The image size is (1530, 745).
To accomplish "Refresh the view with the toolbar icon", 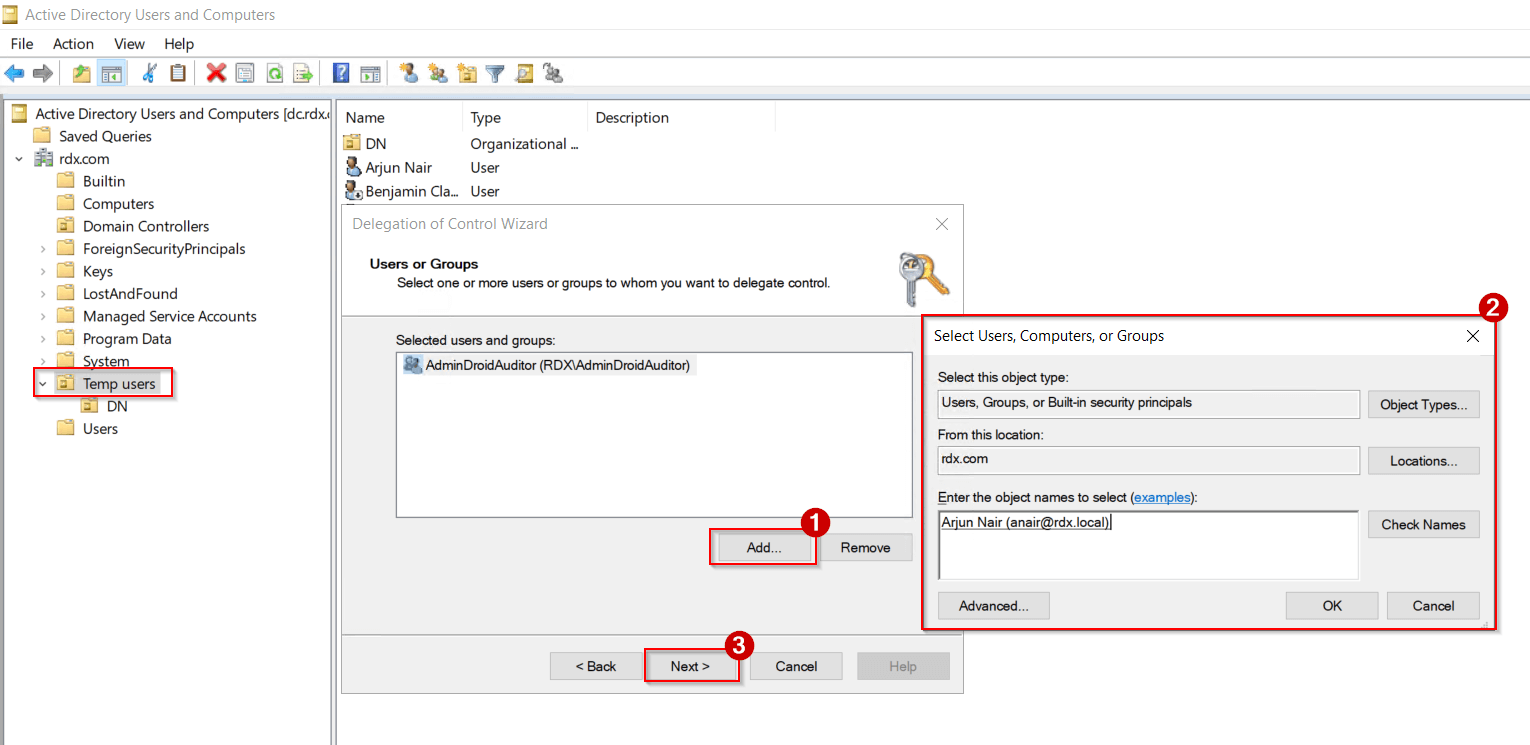I will [x=273, y=72].
